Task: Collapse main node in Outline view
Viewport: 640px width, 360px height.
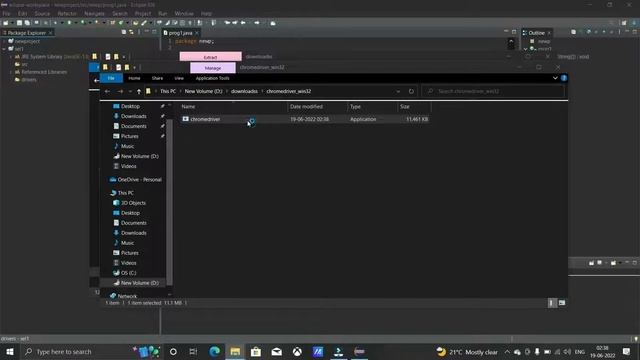Action: pos(525,49)
